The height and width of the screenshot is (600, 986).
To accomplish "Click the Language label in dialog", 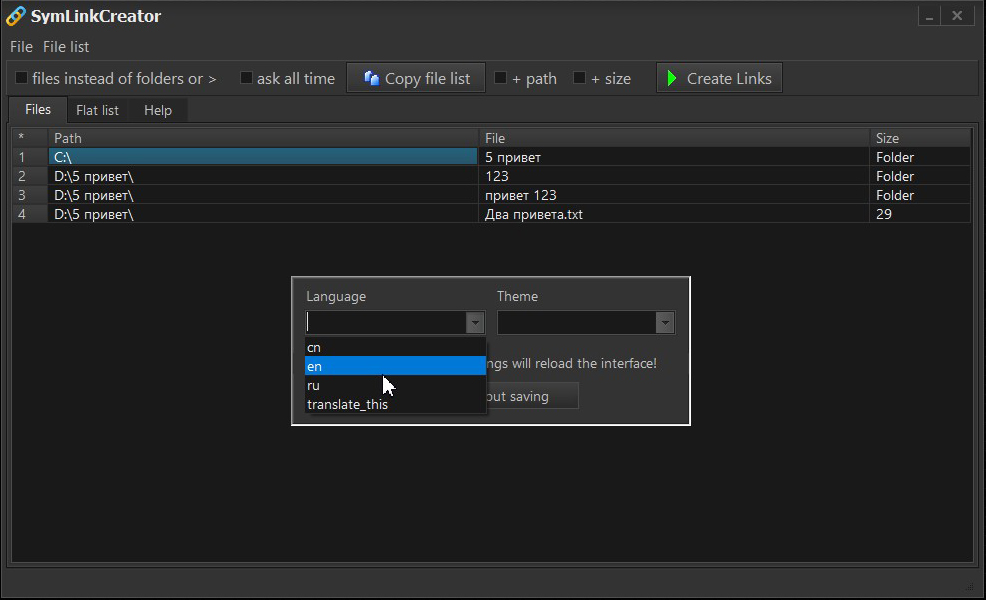I will (336, 296).
